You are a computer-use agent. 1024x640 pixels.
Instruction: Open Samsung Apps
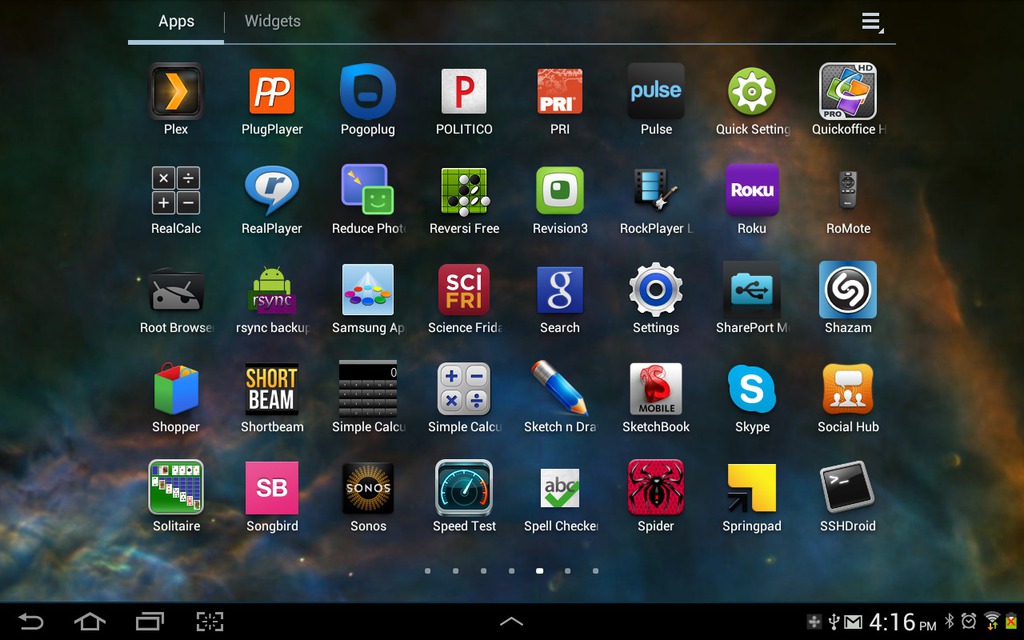368,289
